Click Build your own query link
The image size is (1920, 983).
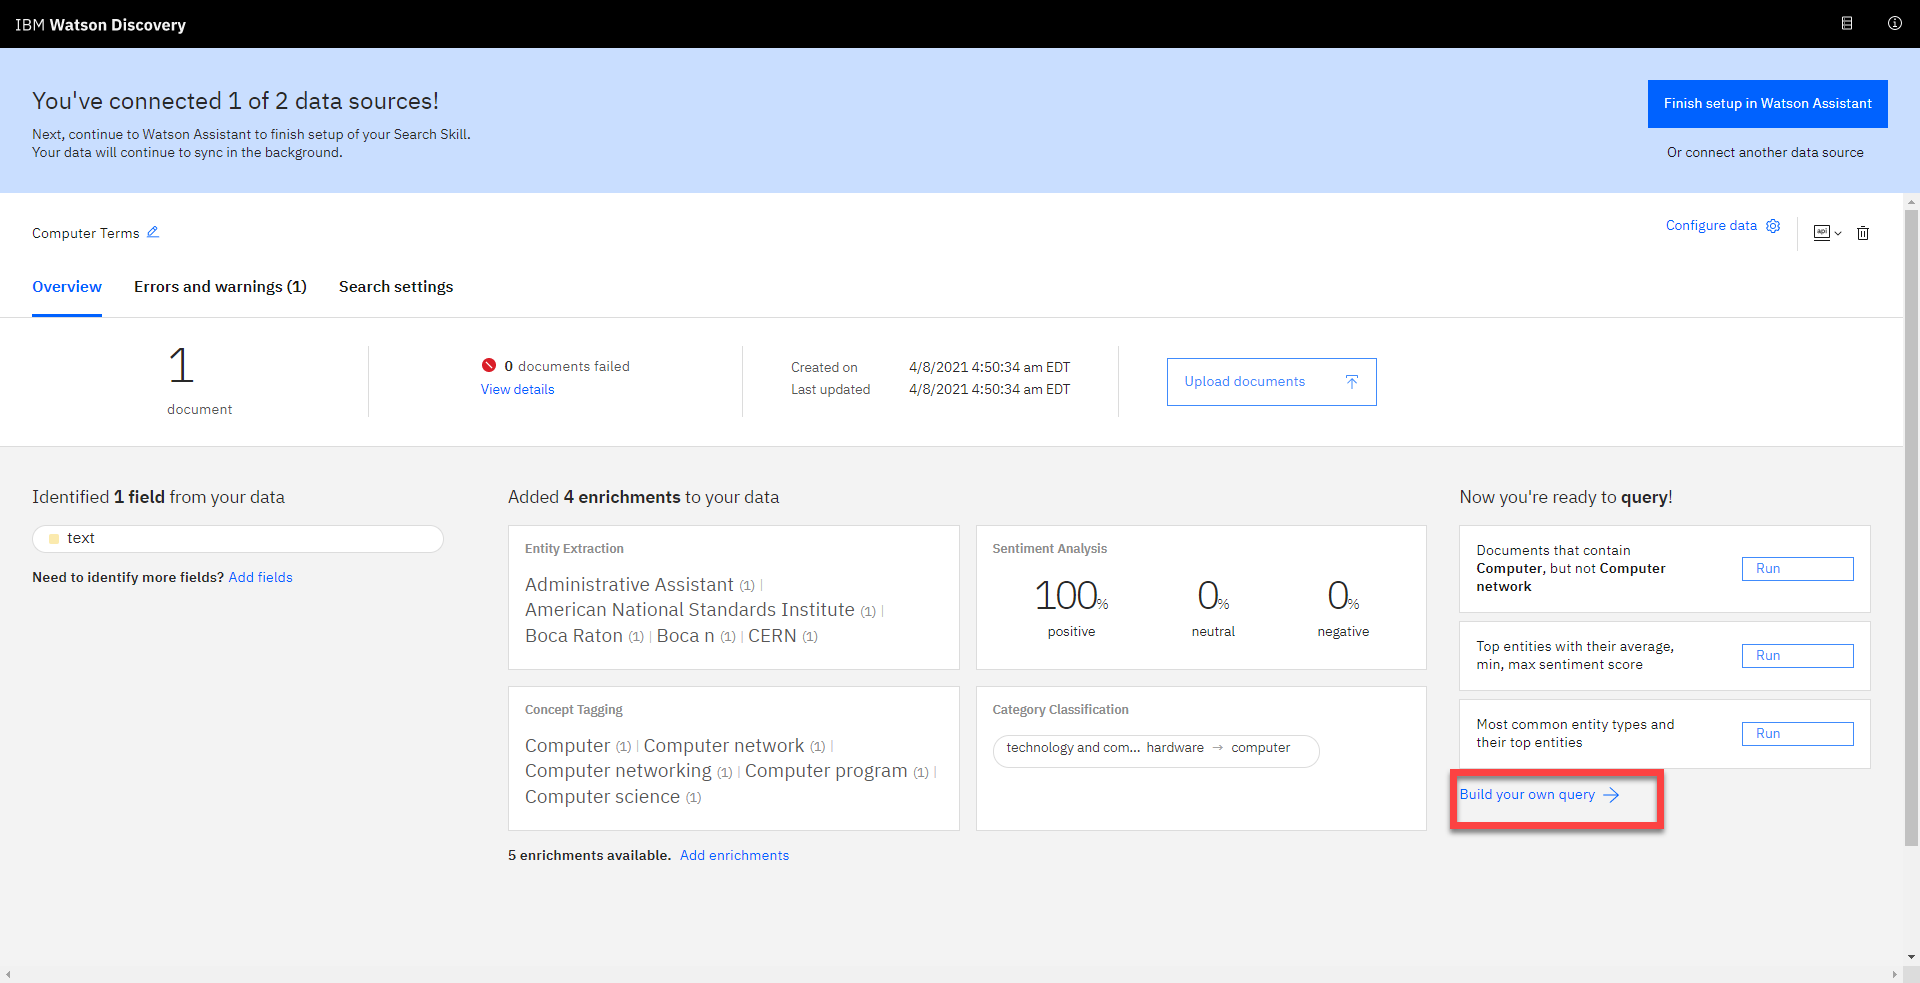[1527, 795]
